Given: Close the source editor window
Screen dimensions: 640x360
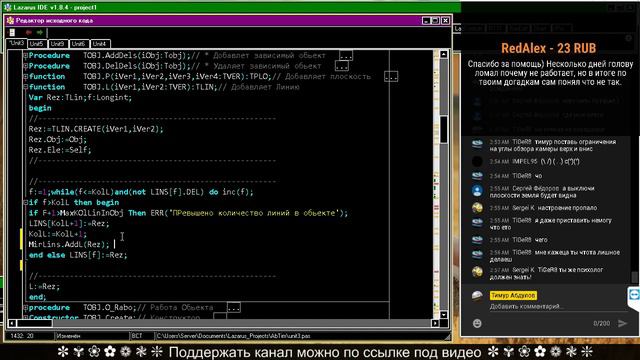Looking at the screenshot, I should (x=445, y=20).
